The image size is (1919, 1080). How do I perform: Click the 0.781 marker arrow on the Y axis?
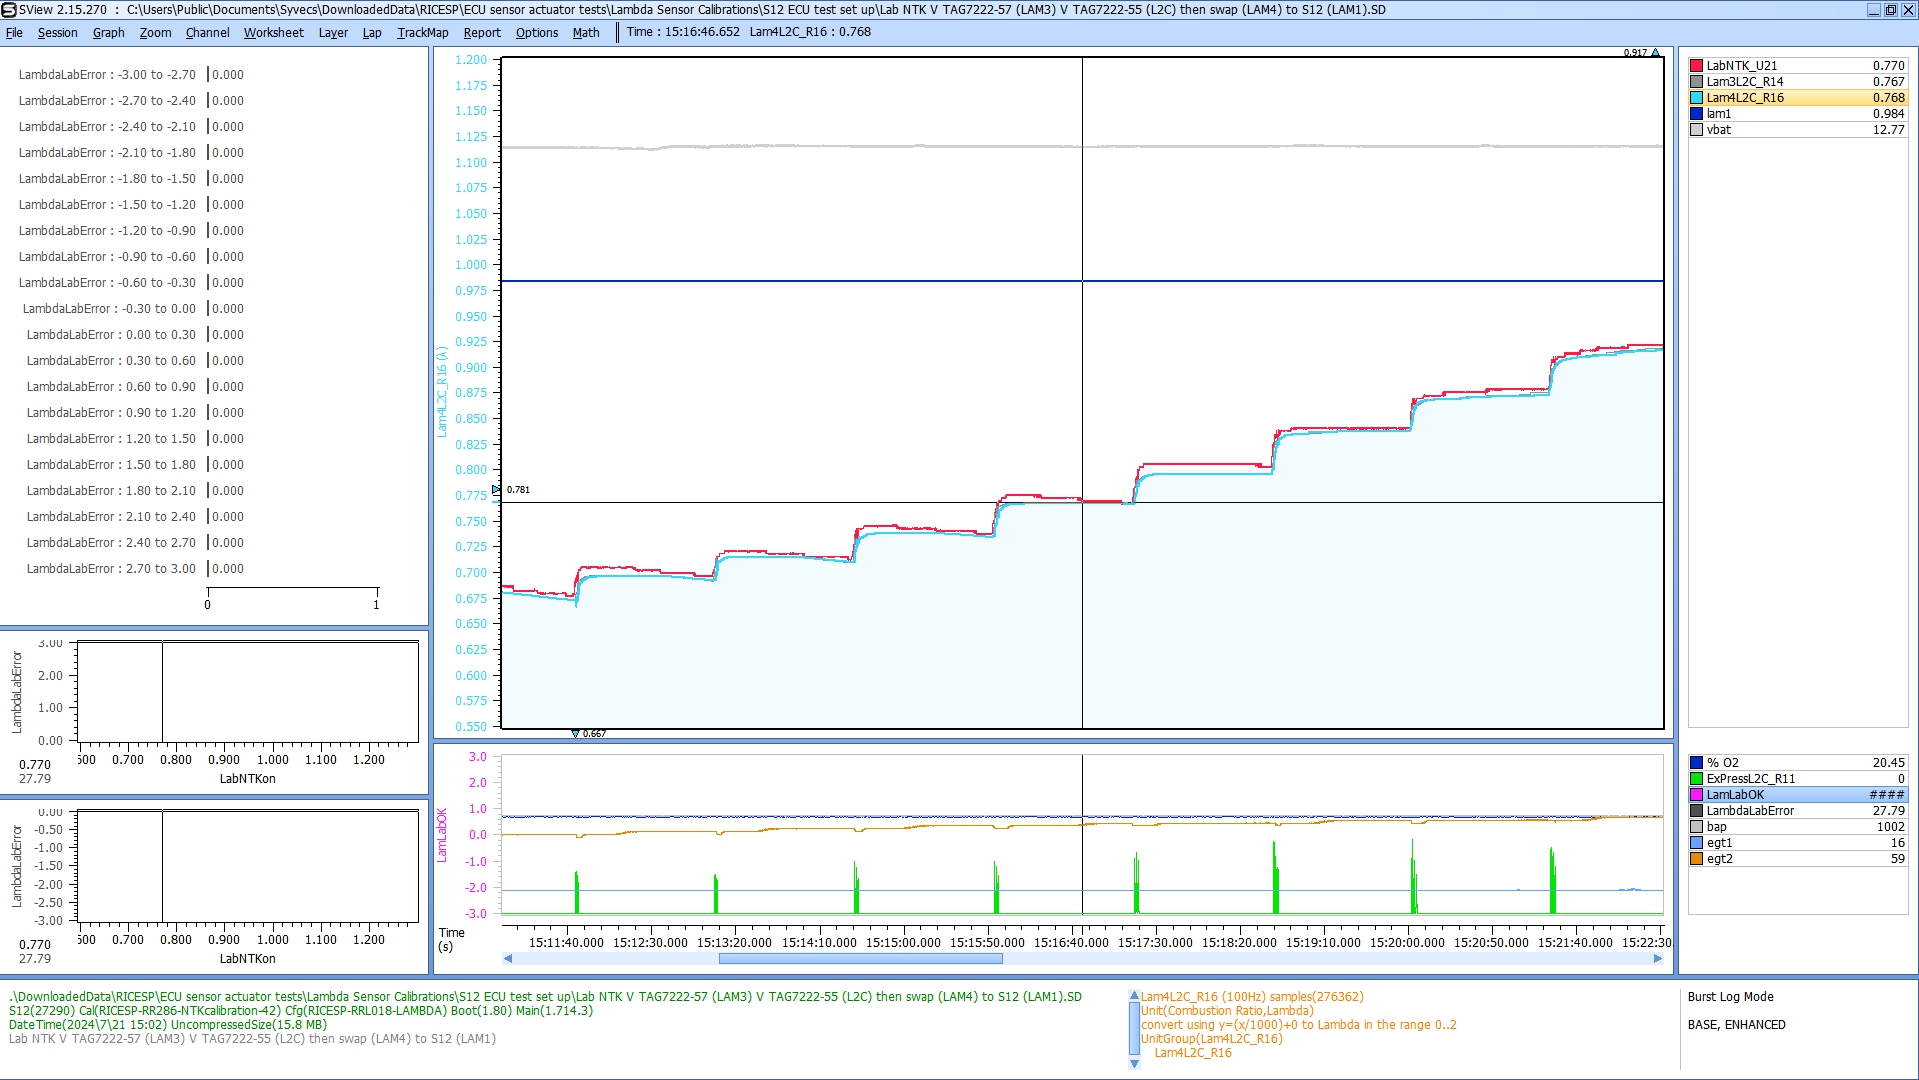(x=496, y=490)
